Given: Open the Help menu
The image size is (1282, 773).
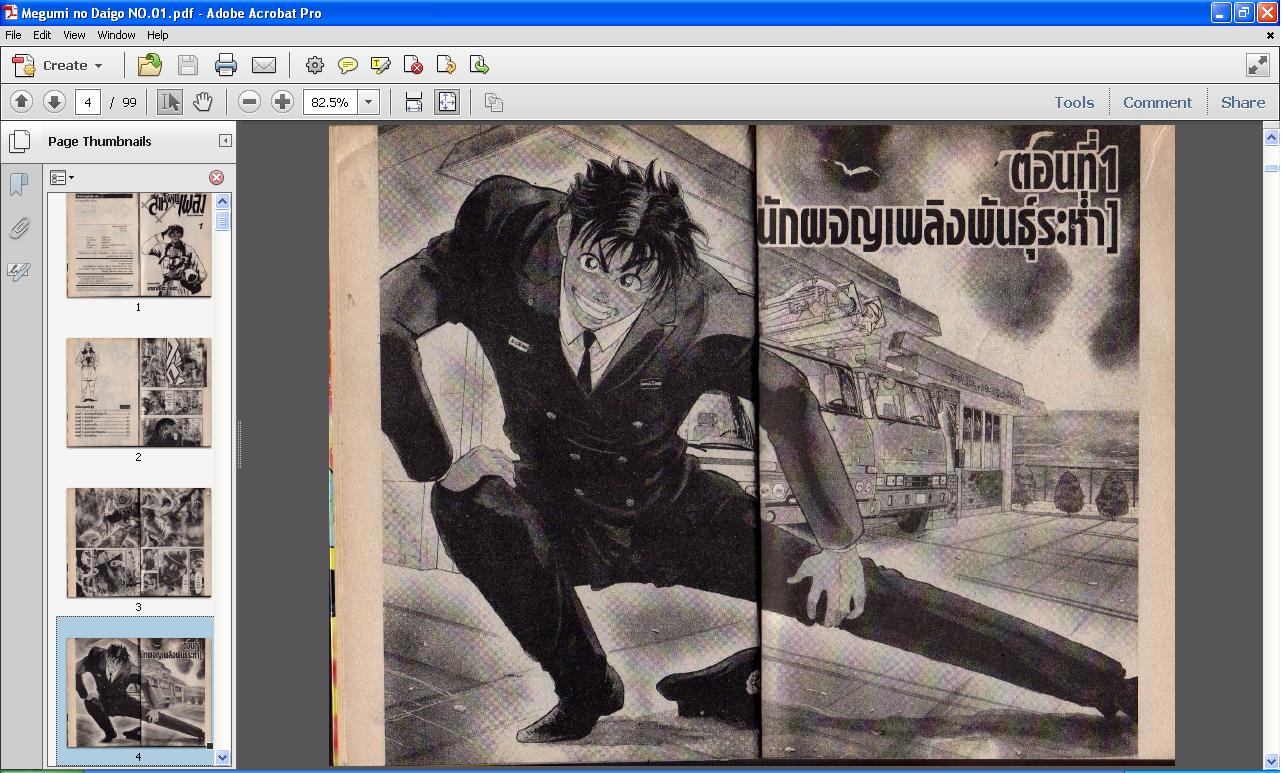Looking at the screenshot, I should click(158, 35).
